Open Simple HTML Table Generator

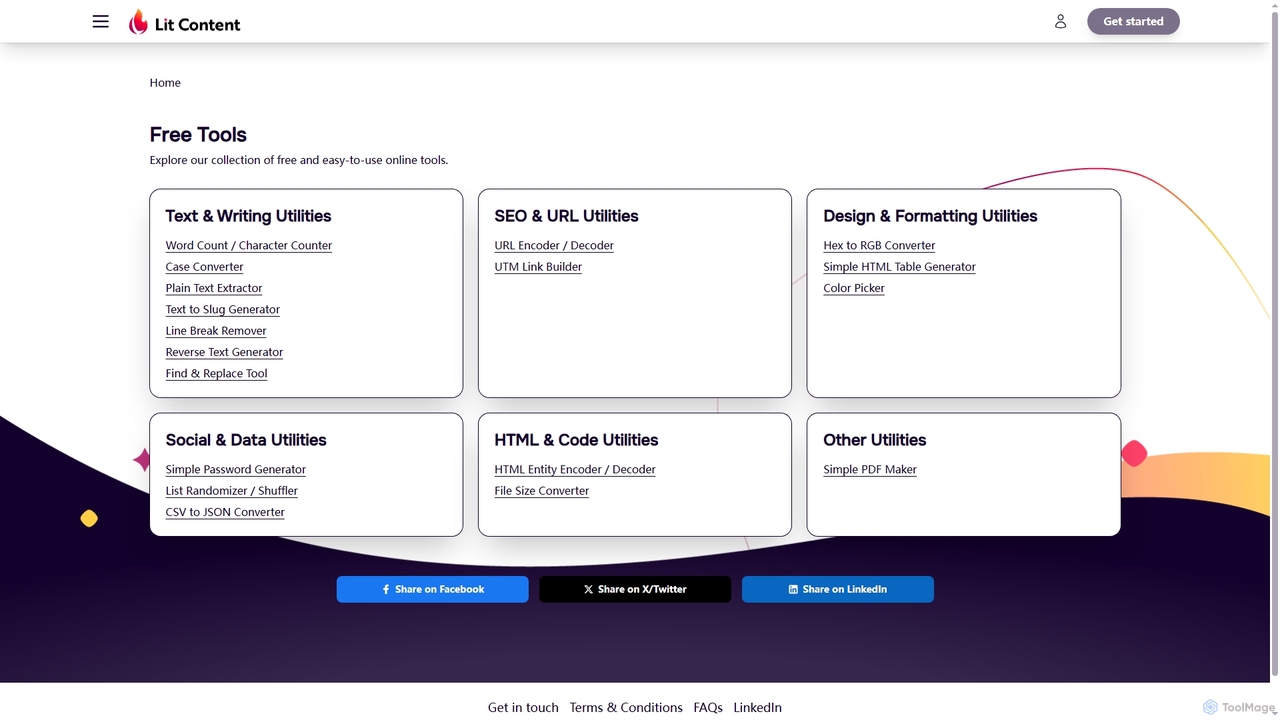point(899,267)
